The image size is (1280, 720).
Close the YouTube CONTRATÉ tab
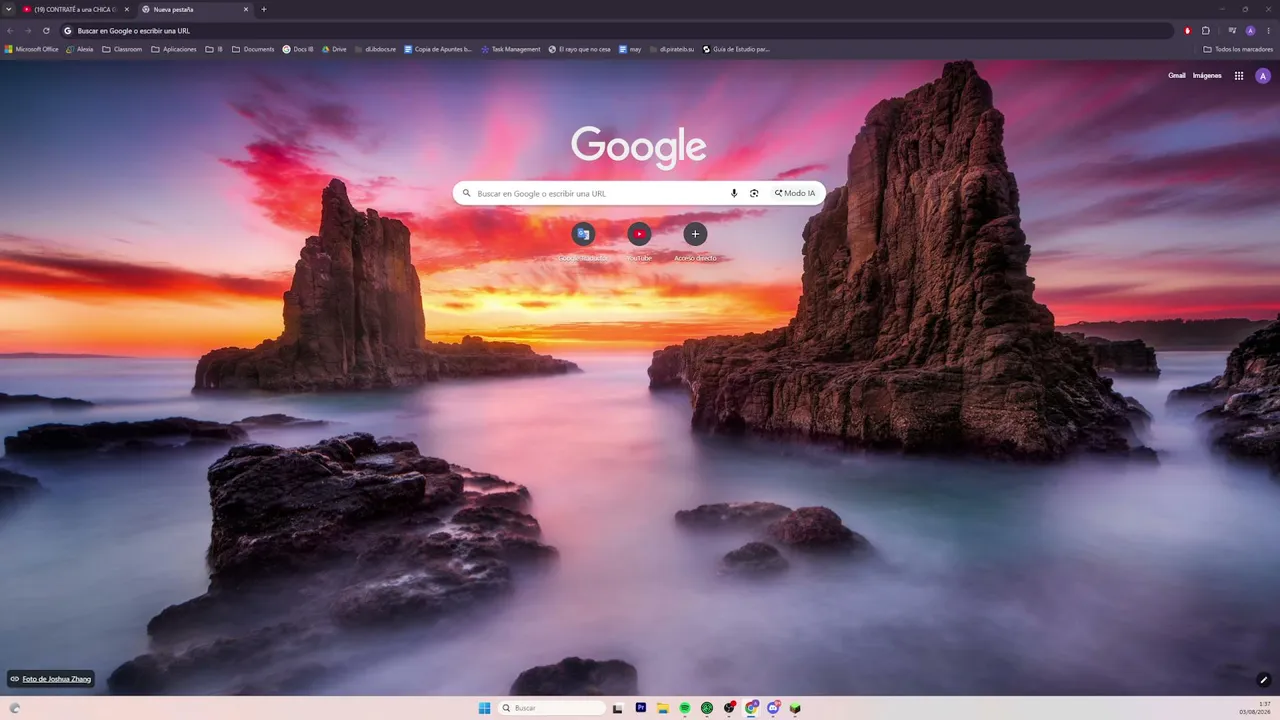127,9
